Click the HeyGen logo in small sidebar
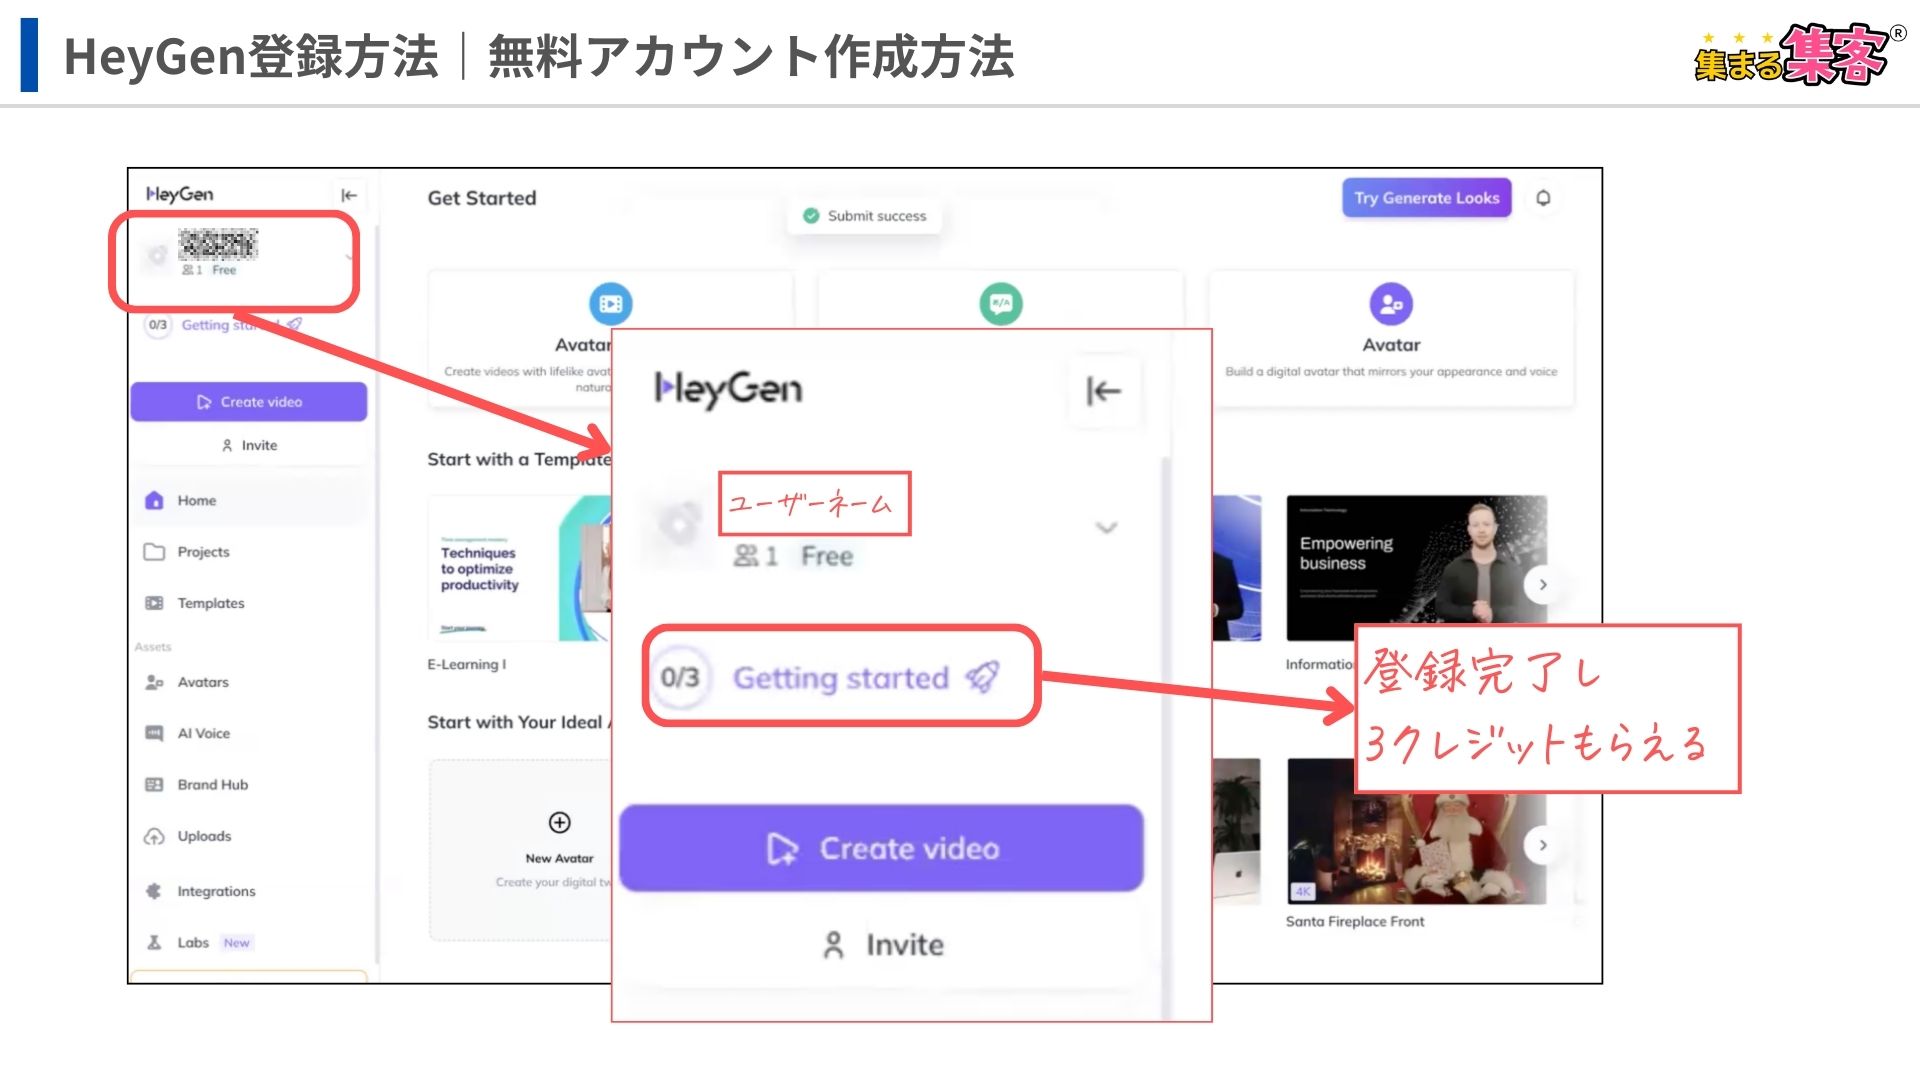Image resolution: width=1920 pixels, height=1080 pixels. point(180,194)
